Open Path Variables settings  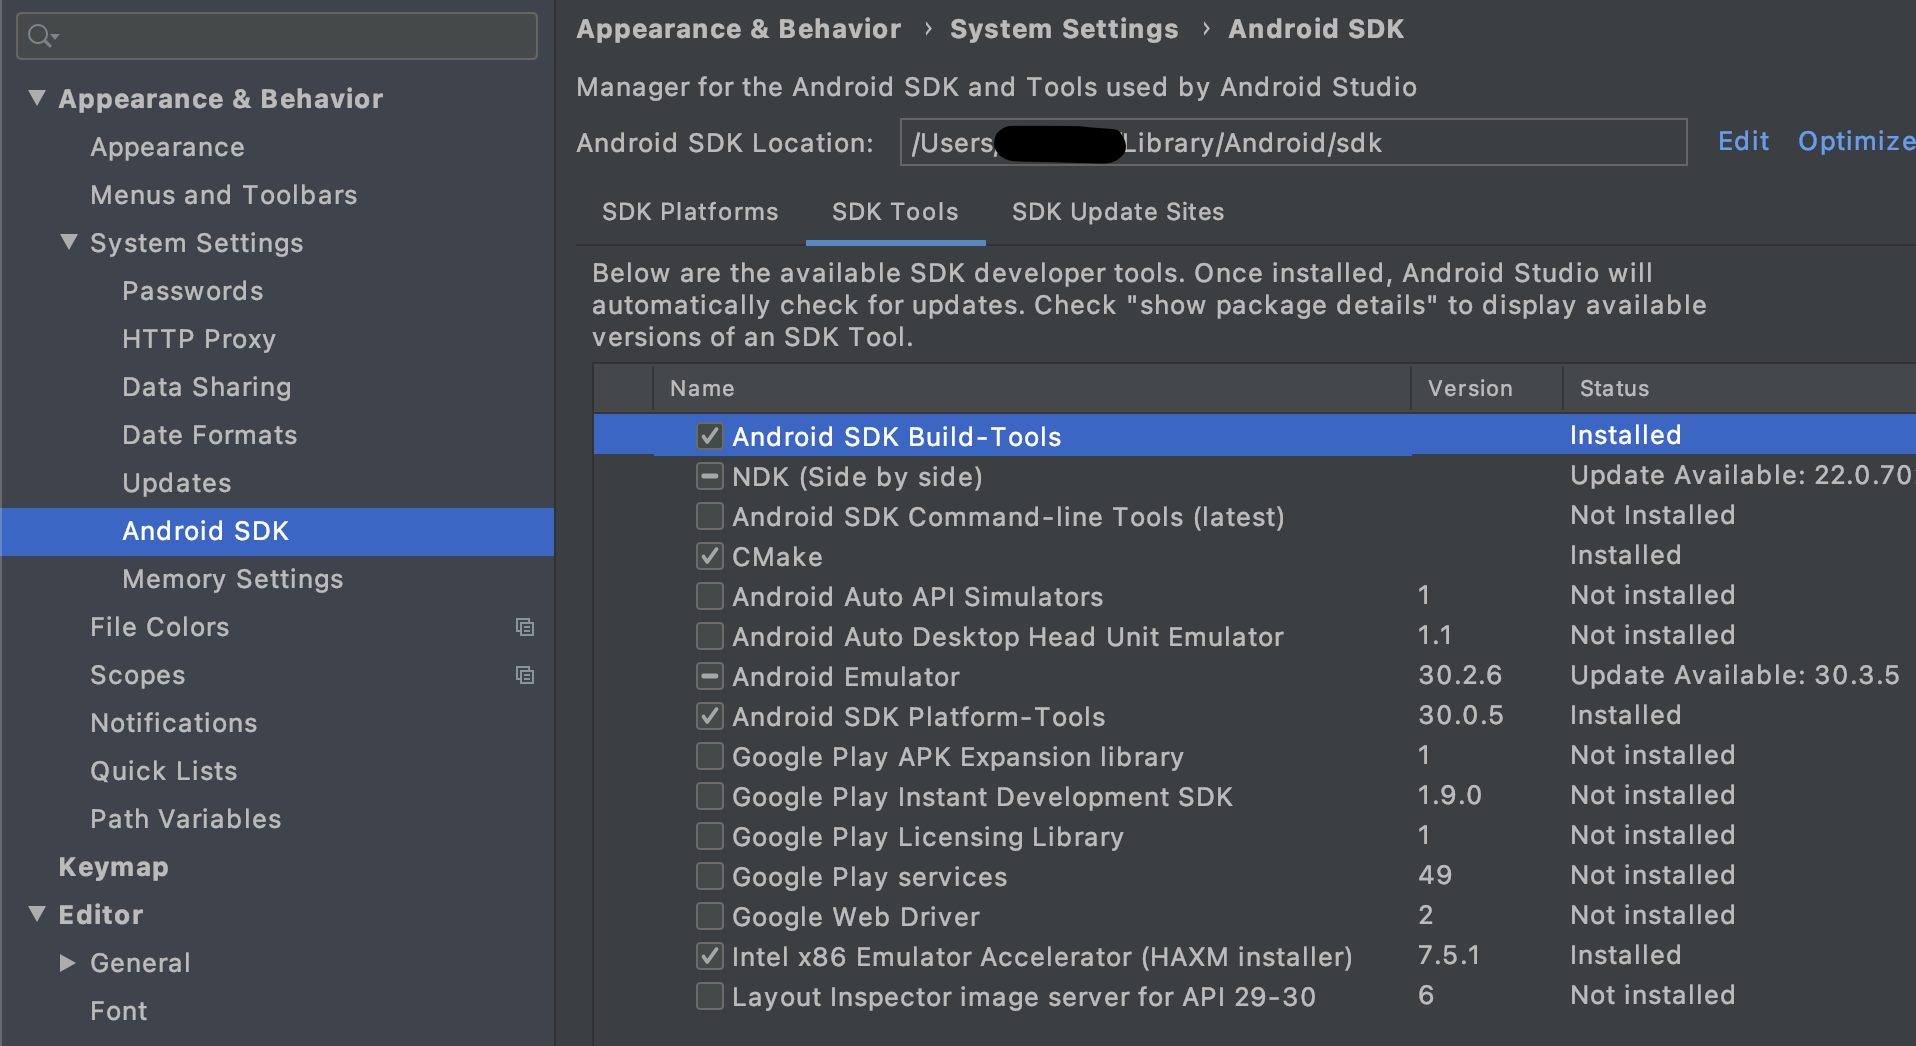point(186,819)
